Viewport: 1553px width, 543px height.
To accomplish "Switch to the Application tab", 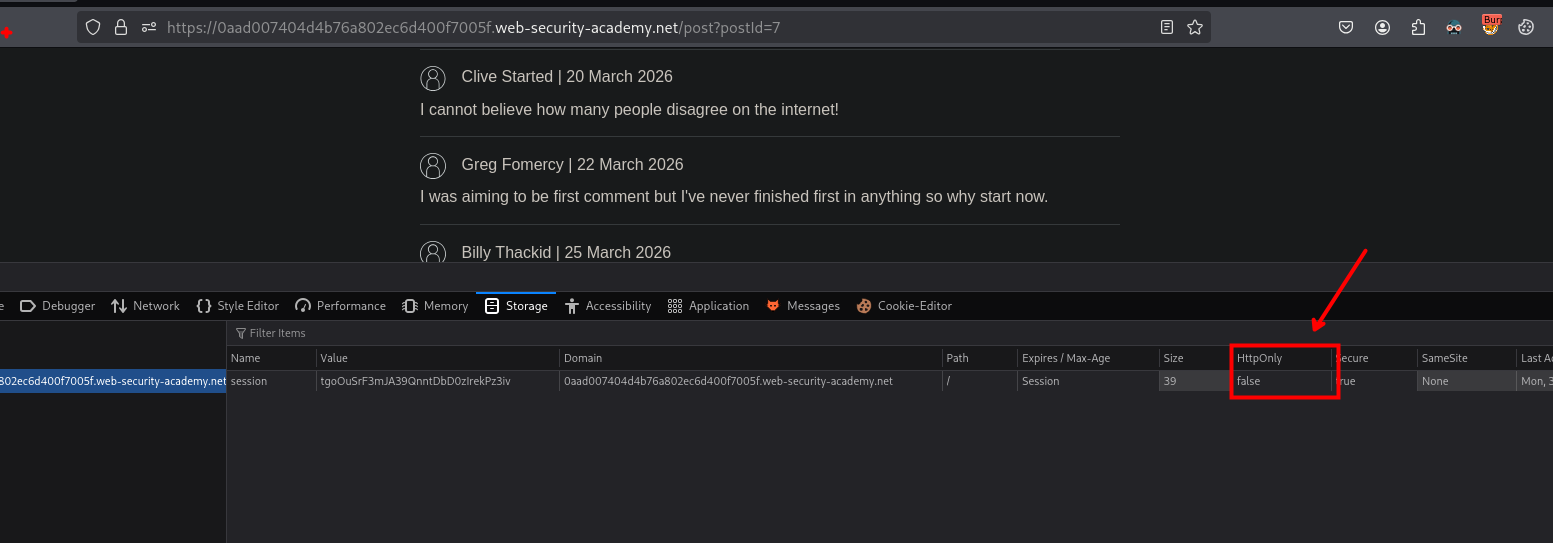I will [x=708, y=306].
